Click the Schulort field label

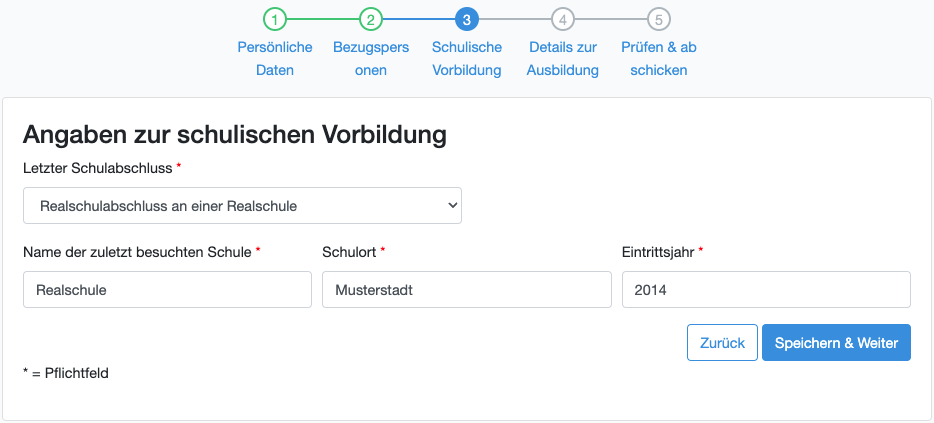pos(349,252)
